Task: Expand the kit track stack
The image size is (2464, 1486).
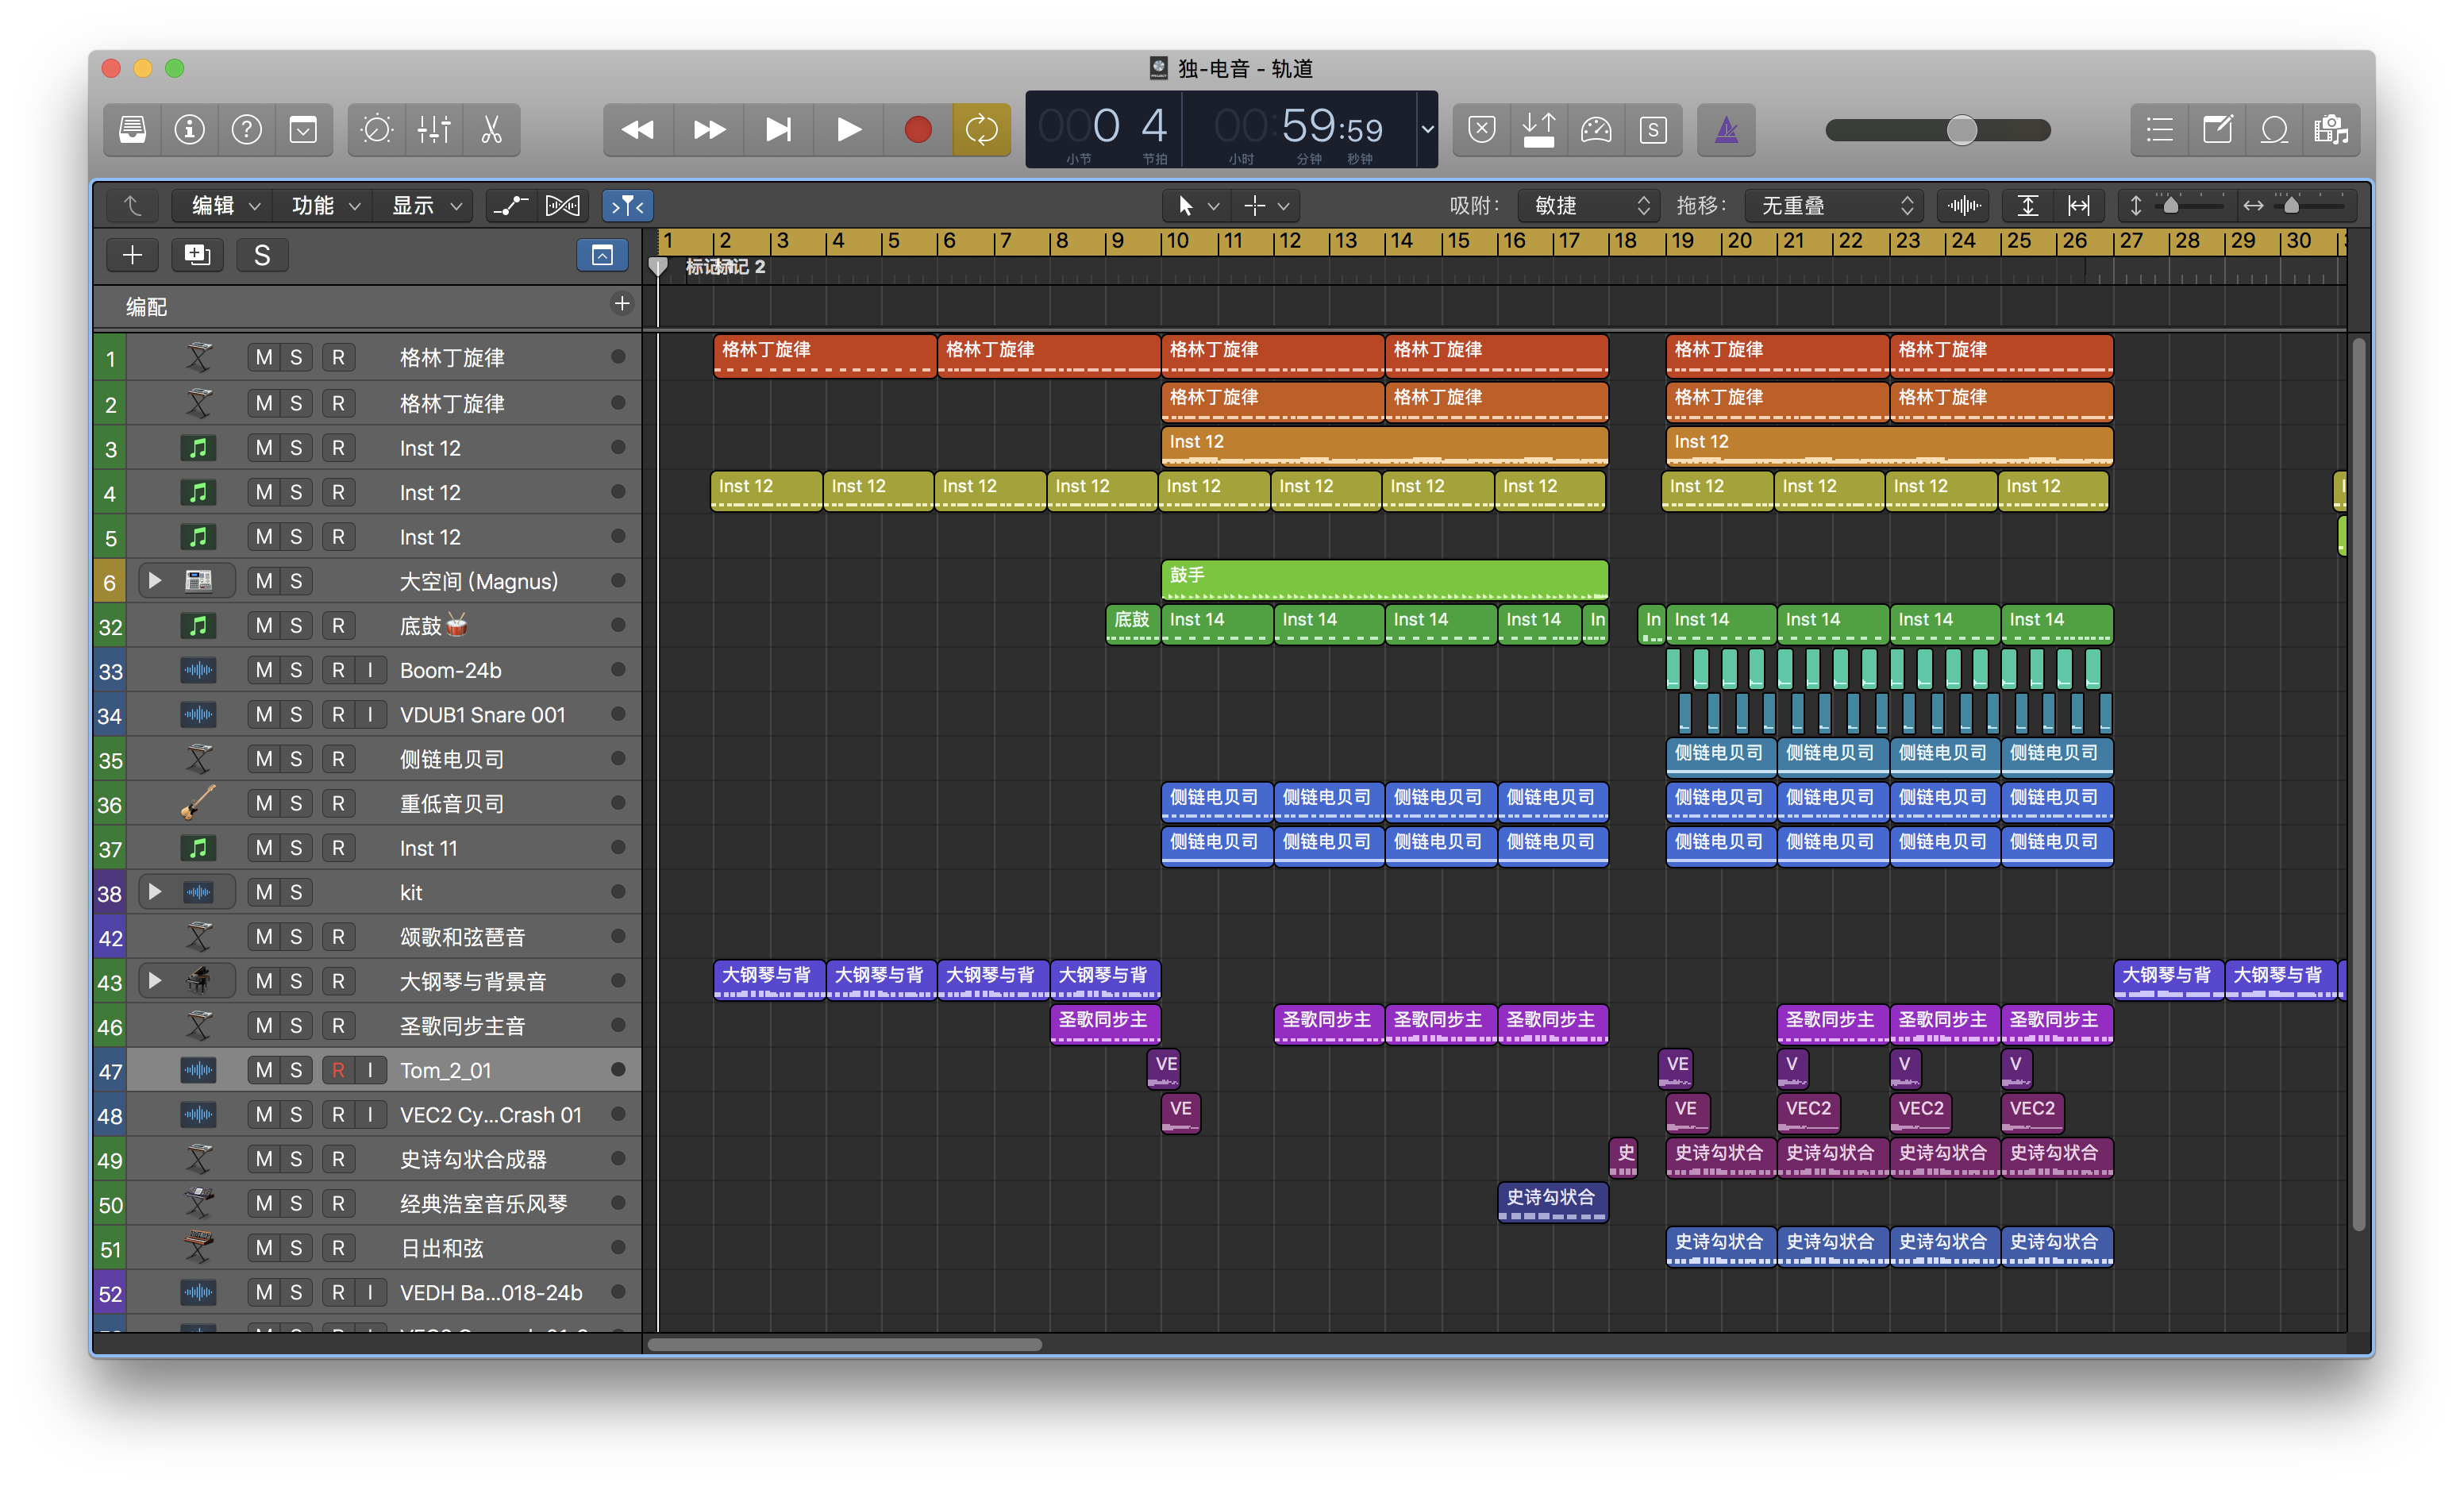Action: (155, 892)
